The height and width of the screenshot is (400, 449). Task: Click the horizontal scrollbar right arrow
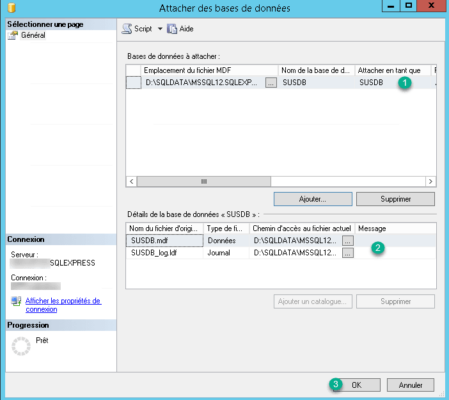click(x=431, y=181)
